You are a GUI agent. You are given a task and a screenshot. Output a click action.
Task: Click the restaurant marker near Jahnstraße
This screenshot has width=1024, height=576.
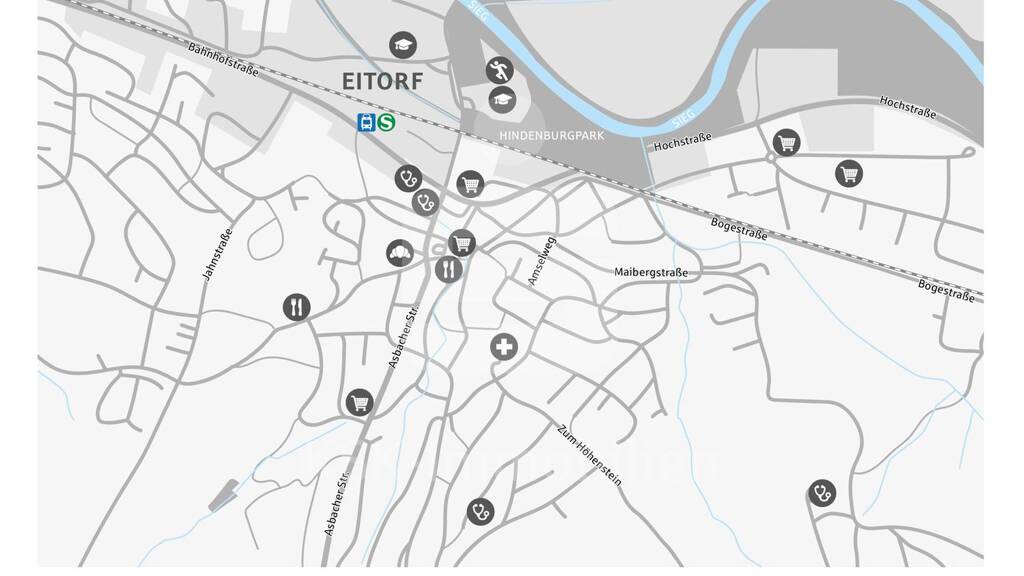pyautogui.click(x=296, y=307)
